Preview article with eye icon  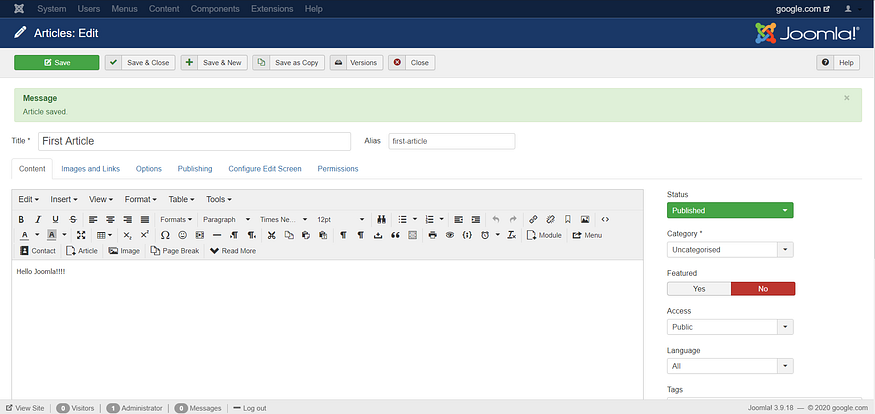[450, 235]
